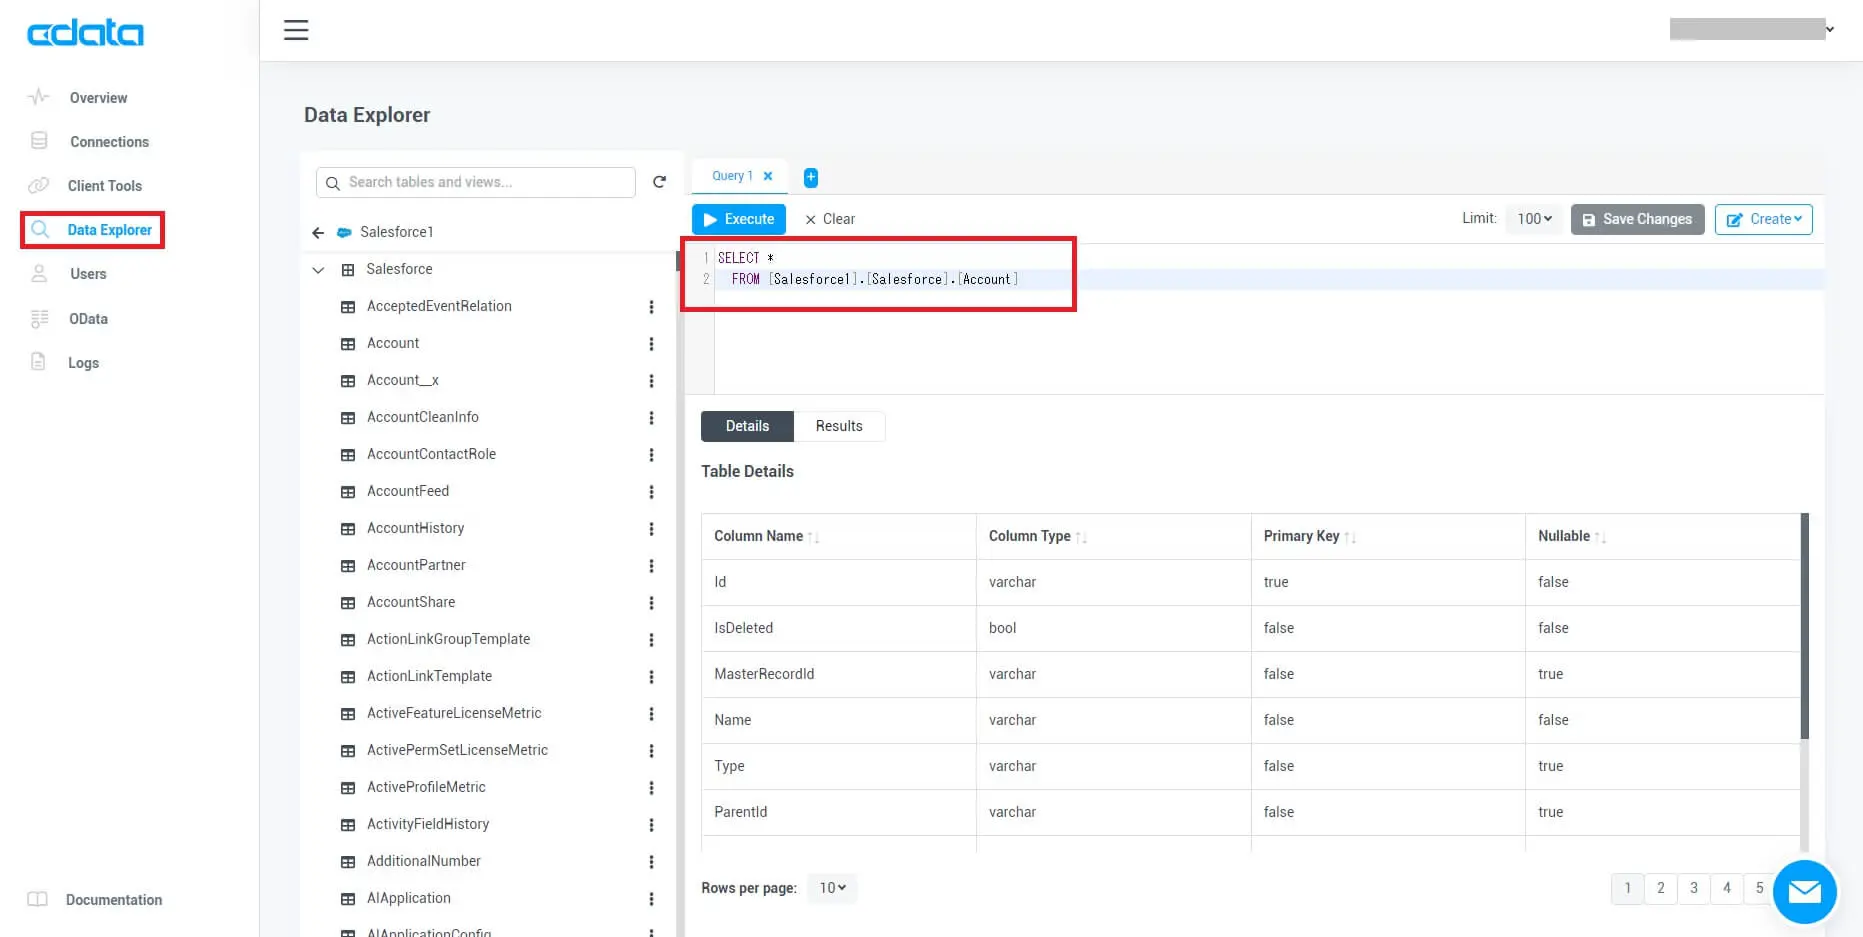
Task: Open options menu for AccountPartner
Action: pyautogui.click(x=651, y=566)
